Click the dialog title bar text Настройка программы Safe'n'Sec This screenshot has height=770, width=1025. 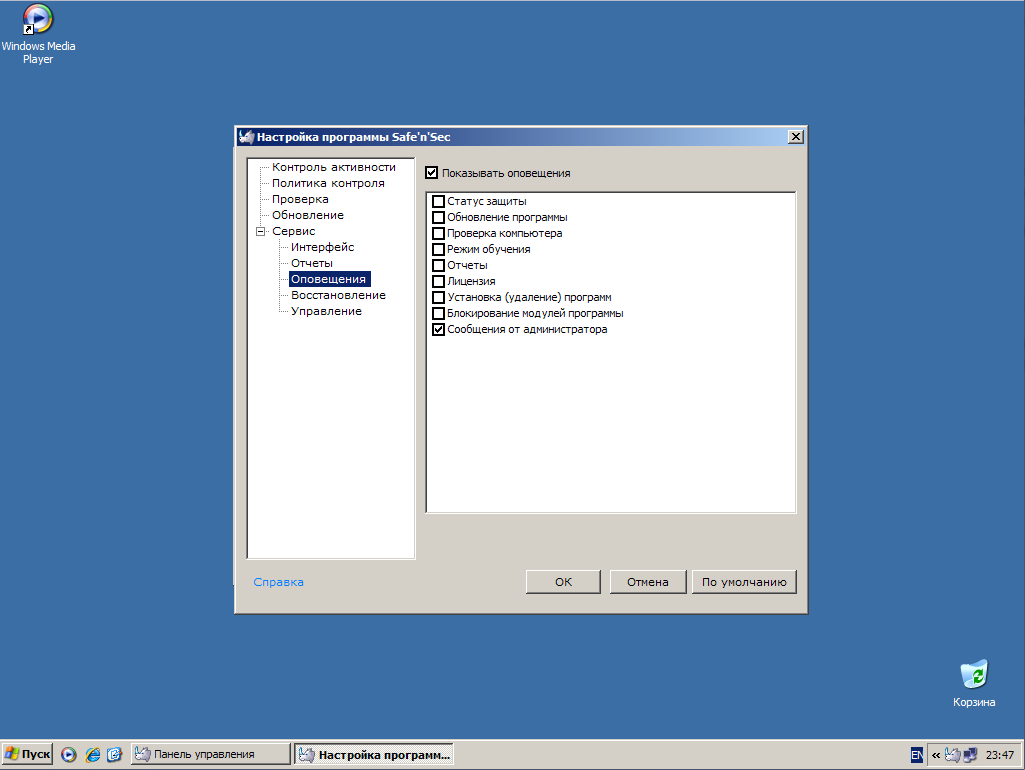click(354, 137)
